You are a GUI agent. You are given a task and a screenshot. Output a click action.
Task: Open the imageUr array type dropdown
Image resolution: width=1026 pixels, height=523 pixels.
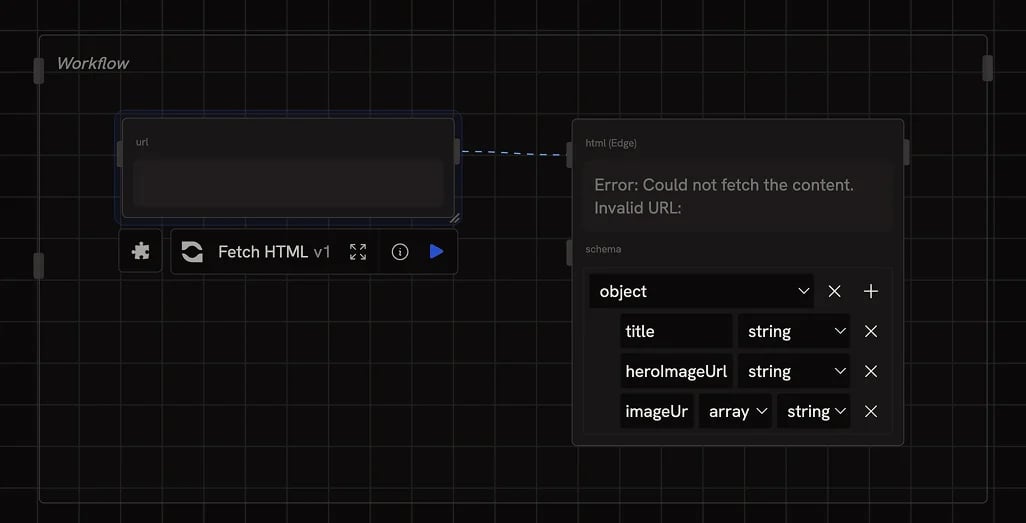coord(735,411)
